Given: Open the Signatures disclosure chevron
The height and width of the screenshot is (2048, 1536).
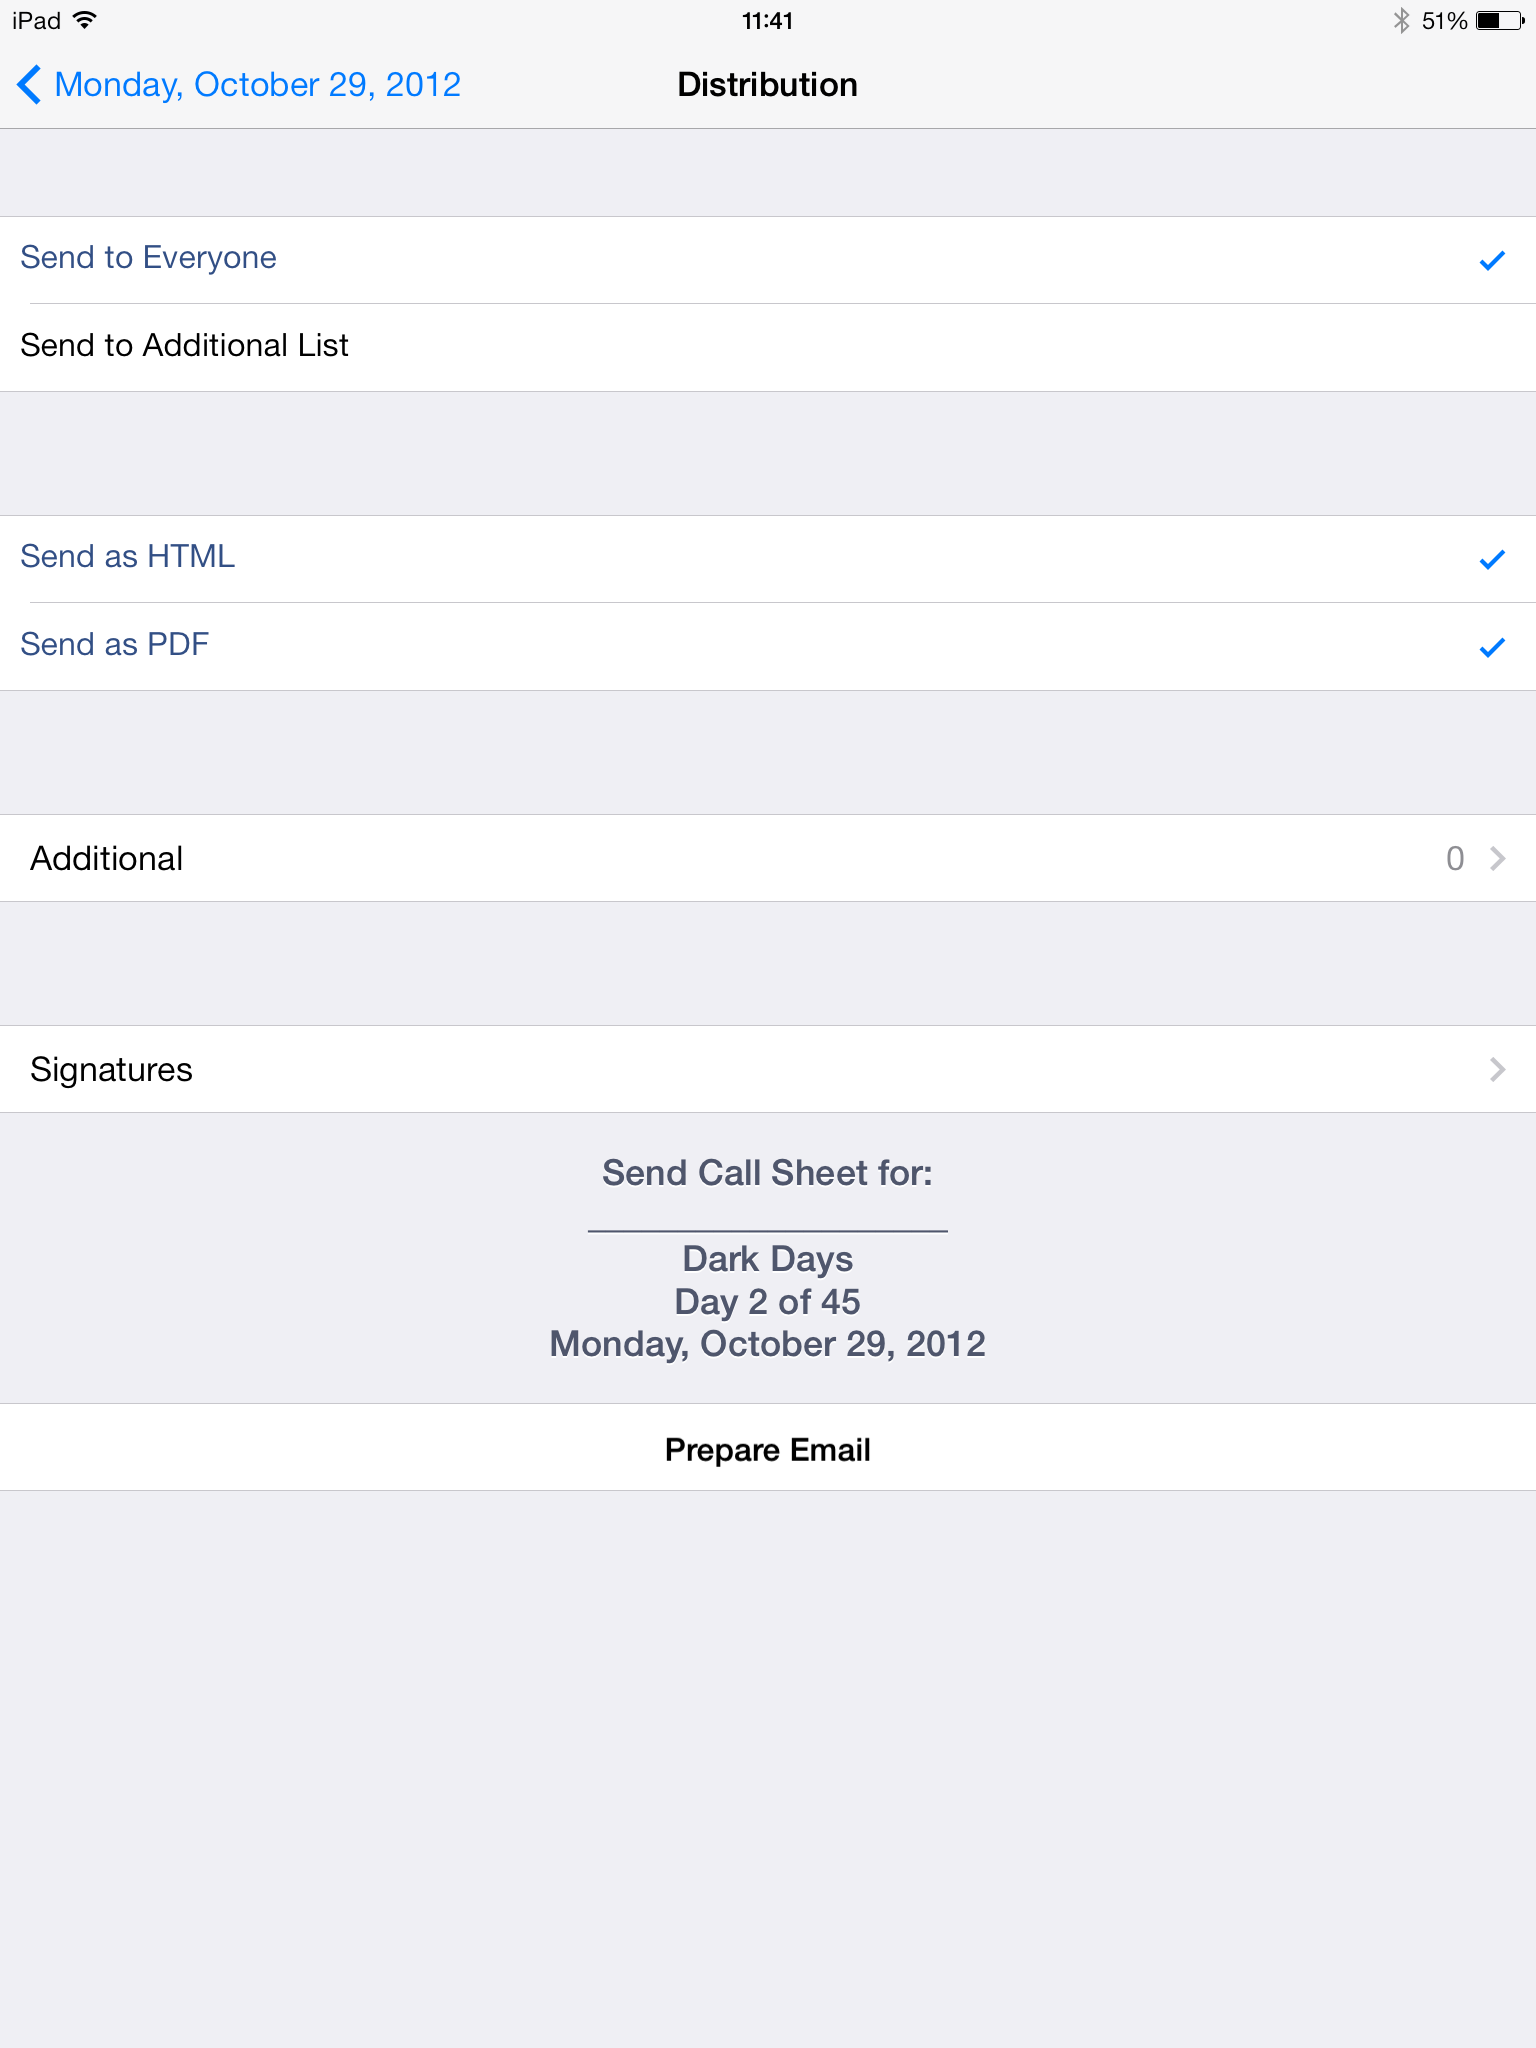Looking at the screenshot, I should [x=1497, y=1069].
